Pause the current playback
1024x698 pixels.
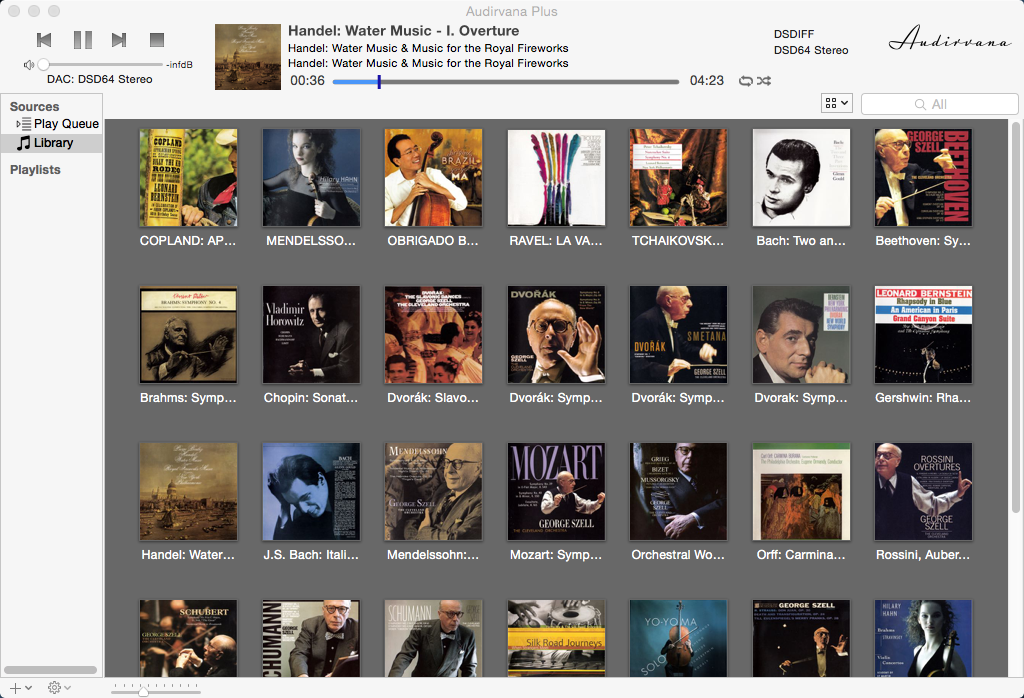82,40
